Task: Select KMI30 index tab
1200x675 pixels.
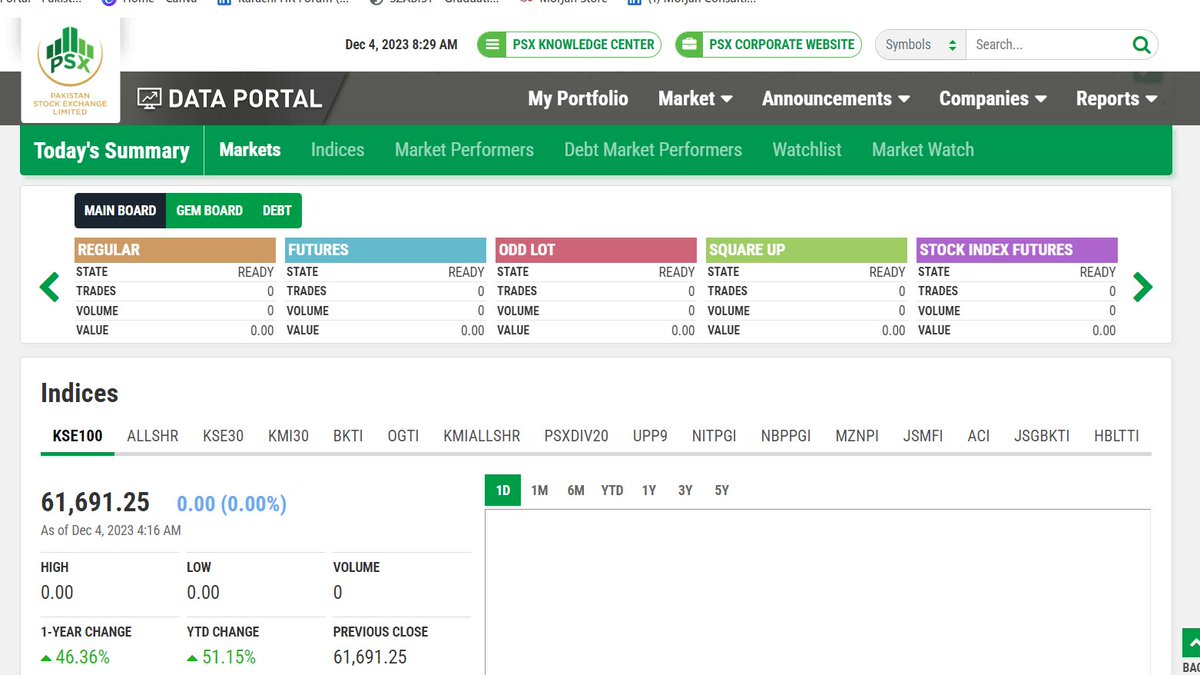Action: point(288,436)
